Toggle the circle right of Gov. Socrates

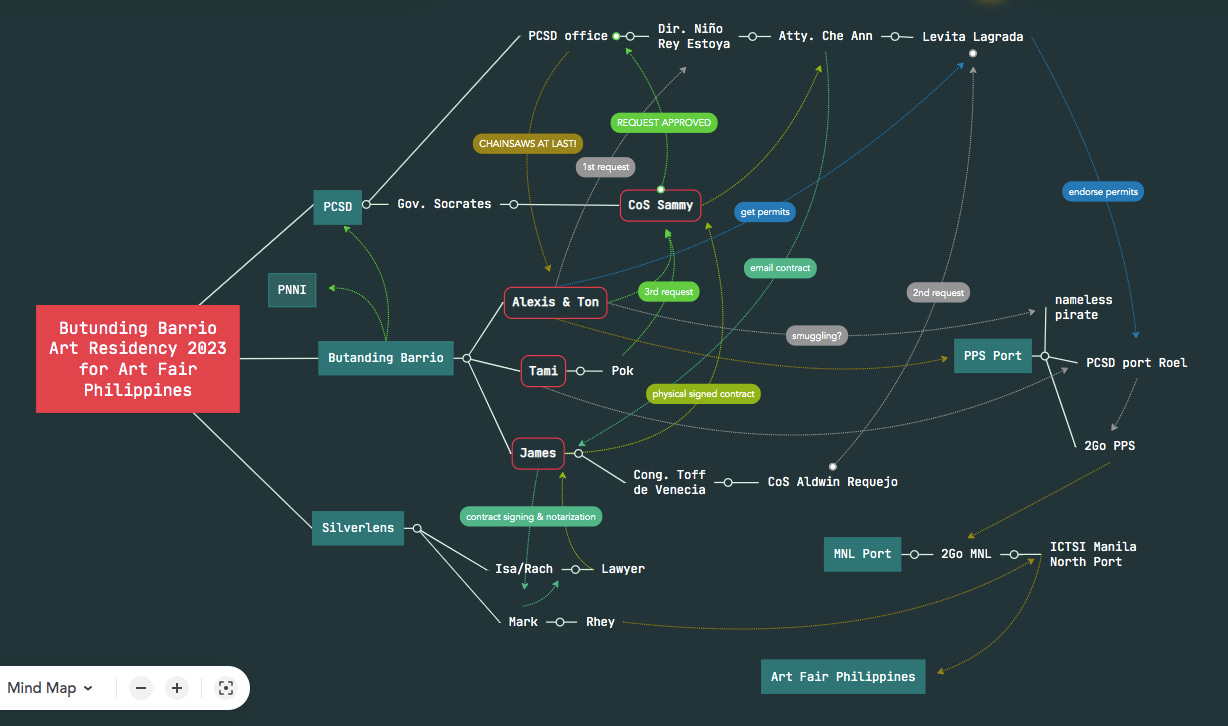pos(514,204)
